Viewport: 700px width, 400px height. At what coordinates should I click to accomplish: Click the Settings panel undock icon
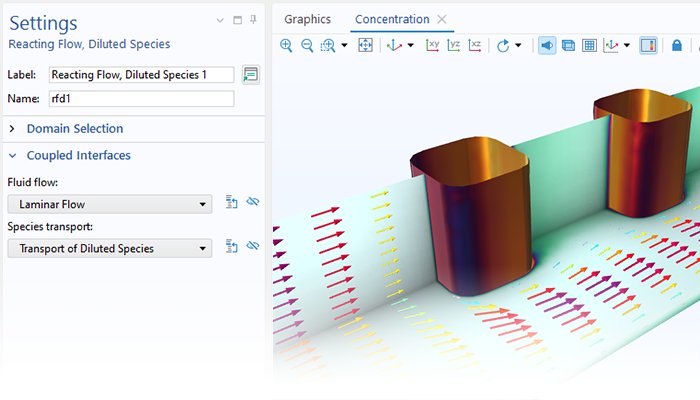[x=238, y=20]
